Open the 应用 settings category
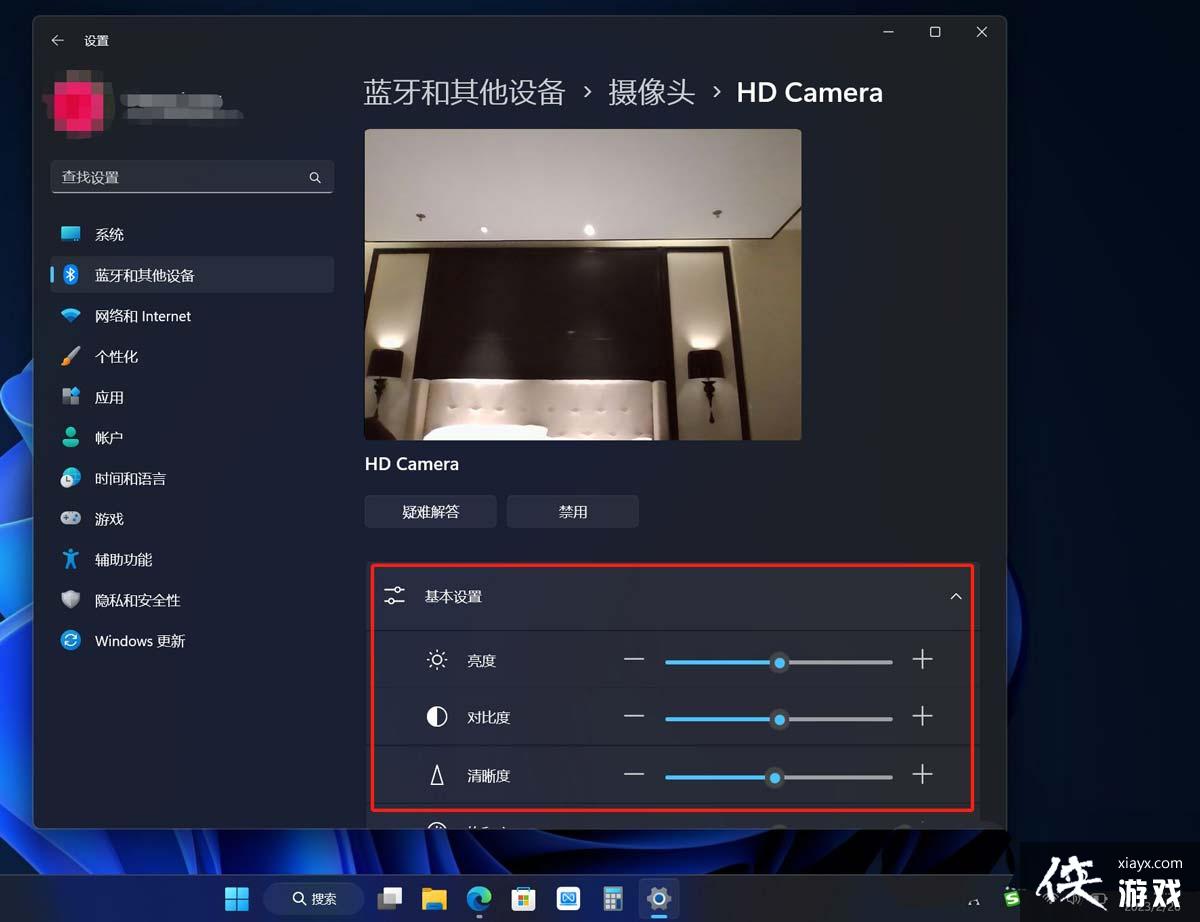 (110, 397)
